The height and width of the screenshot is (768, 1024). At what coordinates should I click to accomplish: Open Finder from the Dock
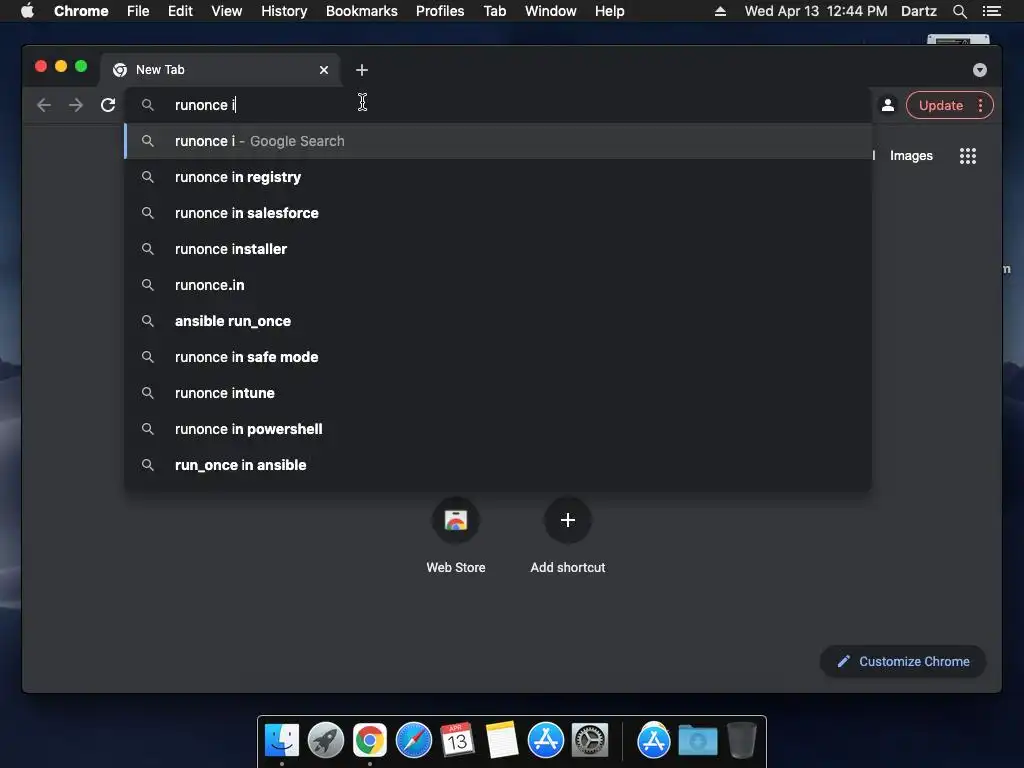(282, 741)
